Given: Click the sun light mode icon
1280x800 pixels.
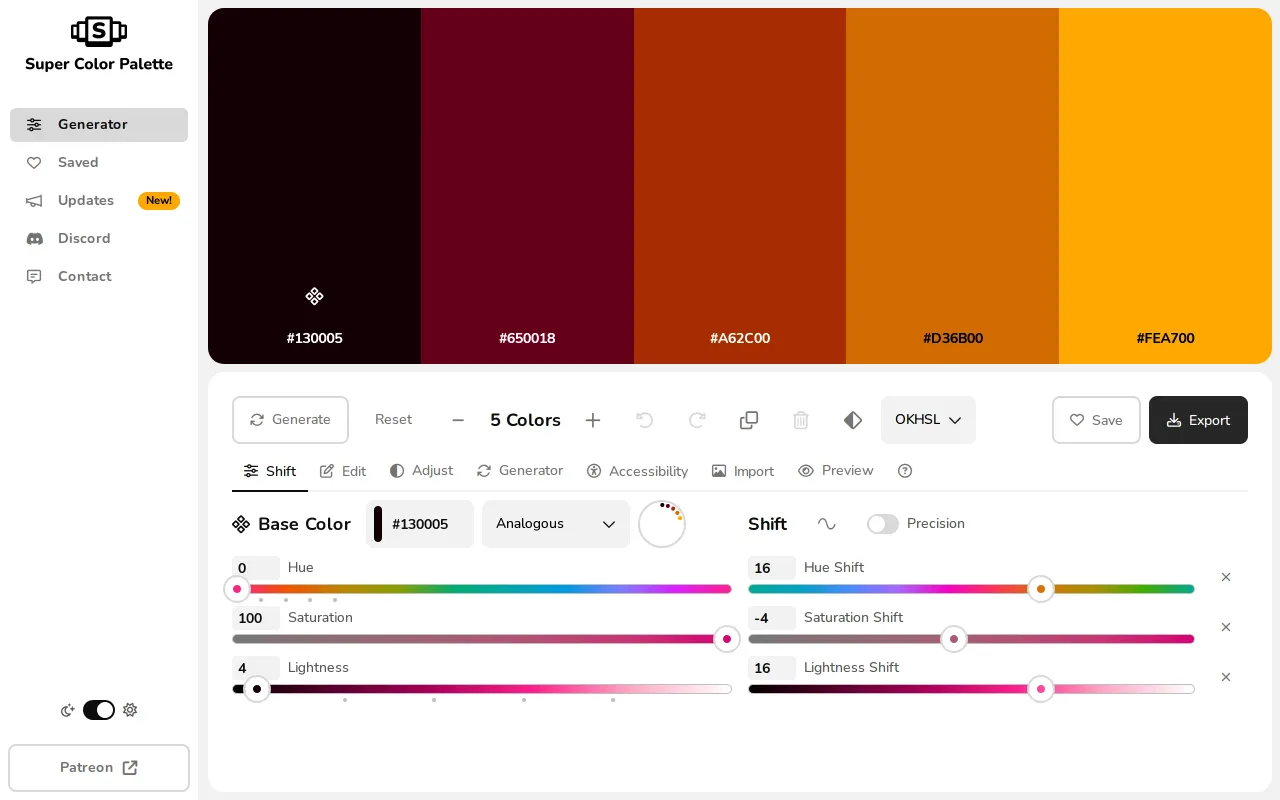Looking at the screenshot, I should click(130, 710).
